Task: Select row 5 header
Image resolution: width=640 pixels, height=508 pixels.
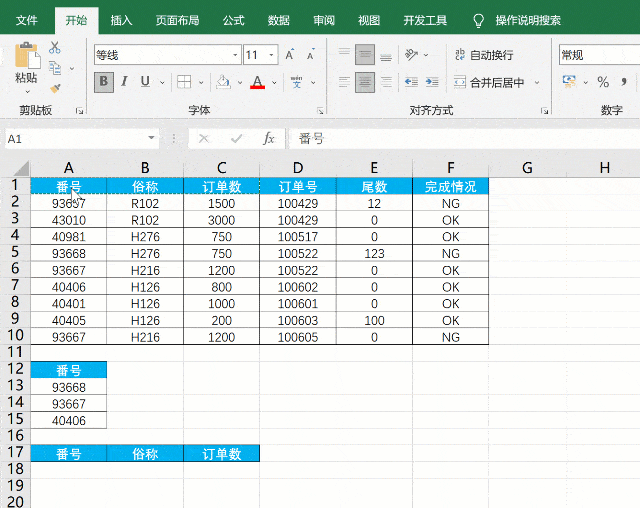Action: [15, 252]
